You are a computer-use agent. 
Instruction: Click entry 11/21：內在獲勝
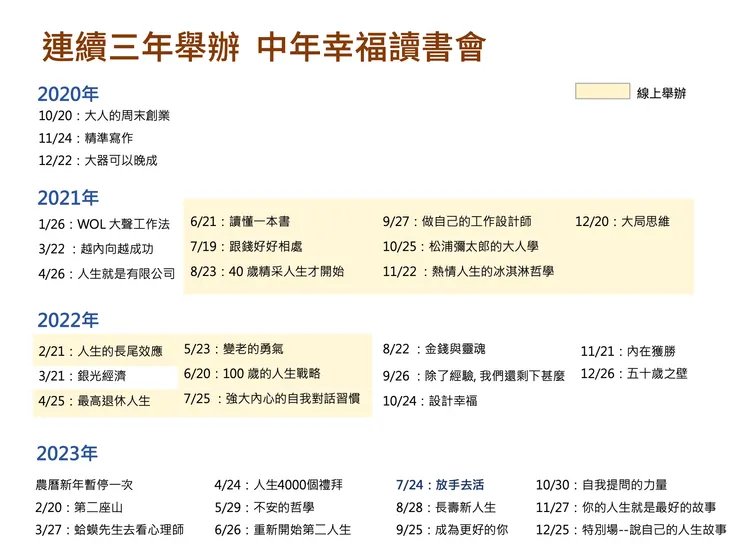pos(628,351)
